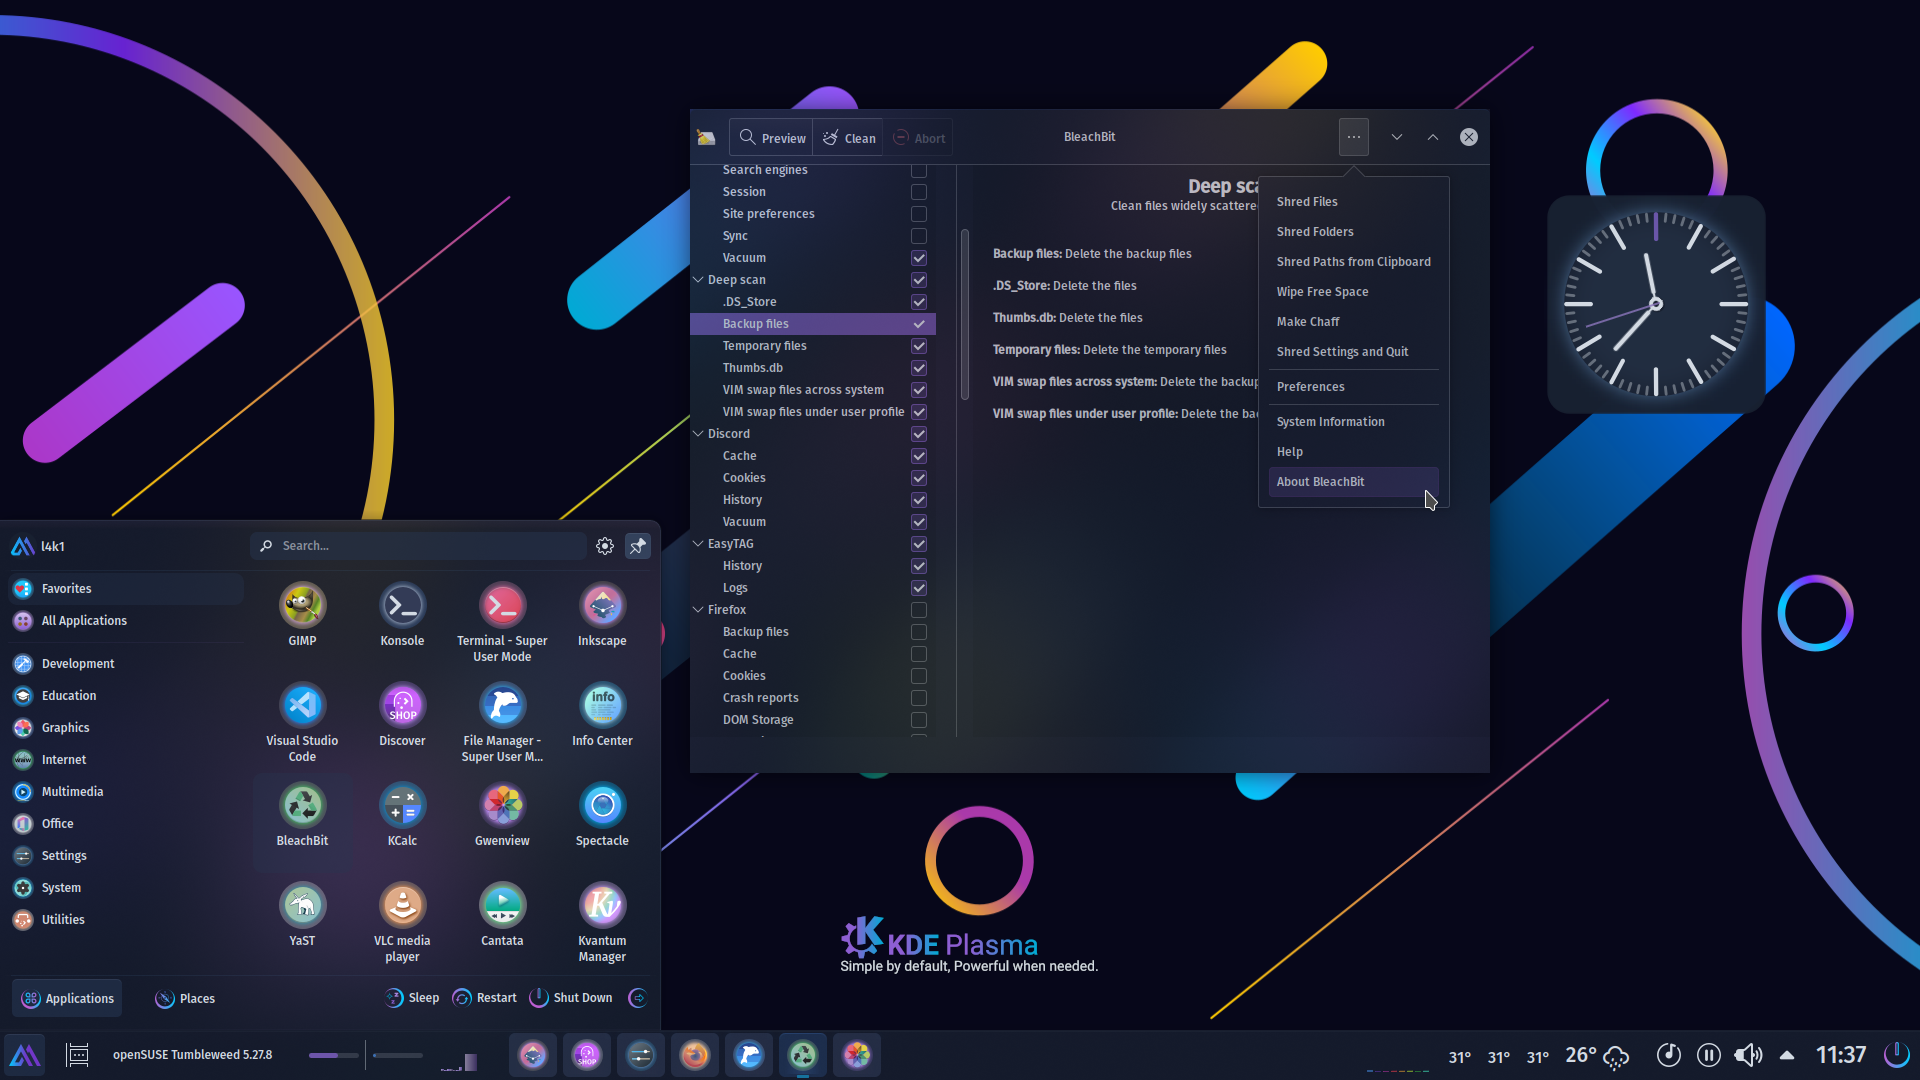This screenshot has height=1080, width=1920.
Task: Click the launcher Search field
Action: (418, 546)
